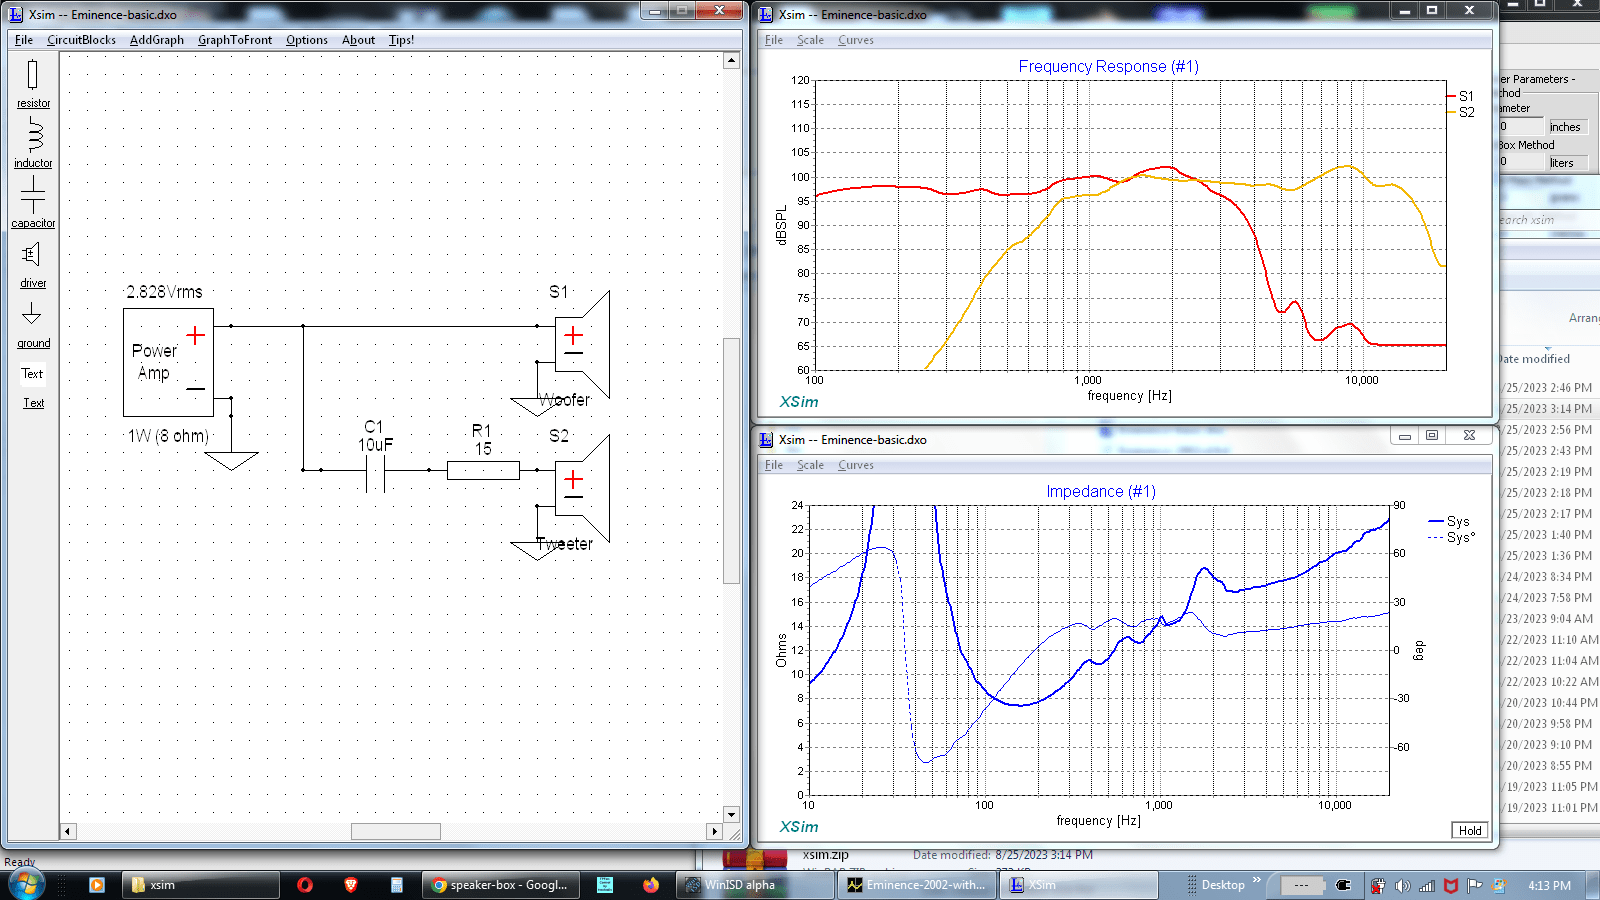This screenshot has width=1600, height=900.
Task: Open the Tips! menu
Action: coord(401,40)
